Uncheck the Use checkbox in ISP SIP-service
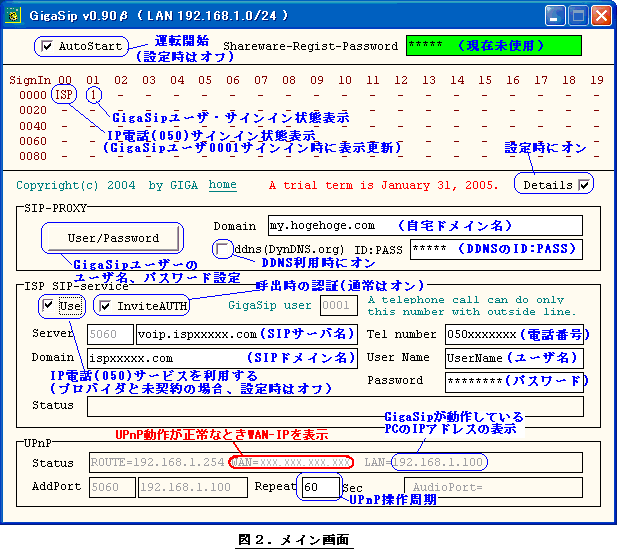 tap(48, 305)
